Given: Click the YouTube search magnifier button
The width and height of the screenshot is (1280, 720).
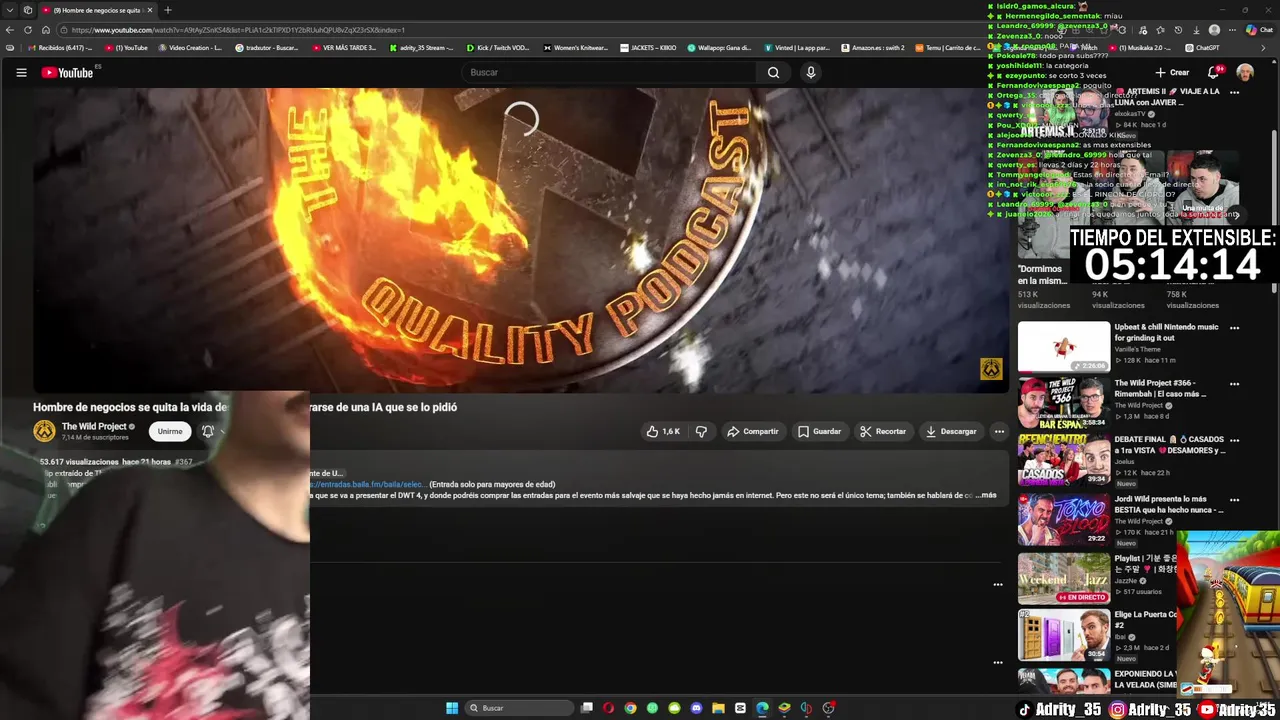Looking at the screenshot, I should click(773, 72).
